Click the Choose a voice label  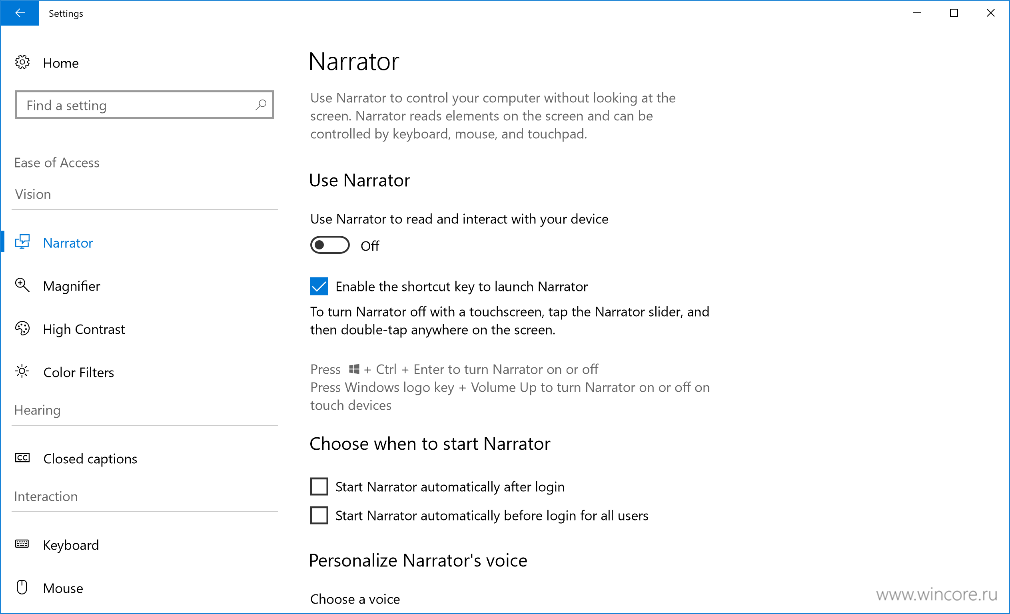point(355,599)
